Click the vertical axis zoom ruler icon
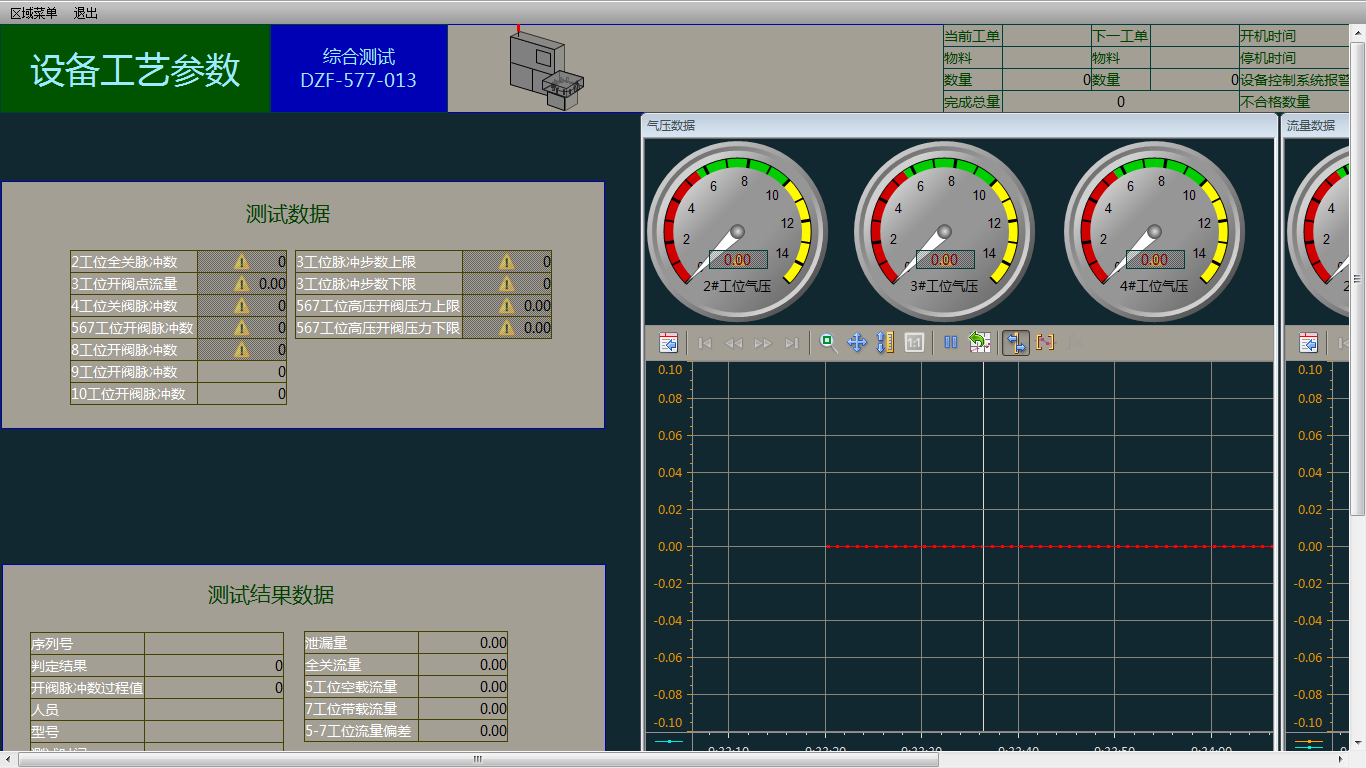This screenshot has height=768, width=1366. point(885,343)
